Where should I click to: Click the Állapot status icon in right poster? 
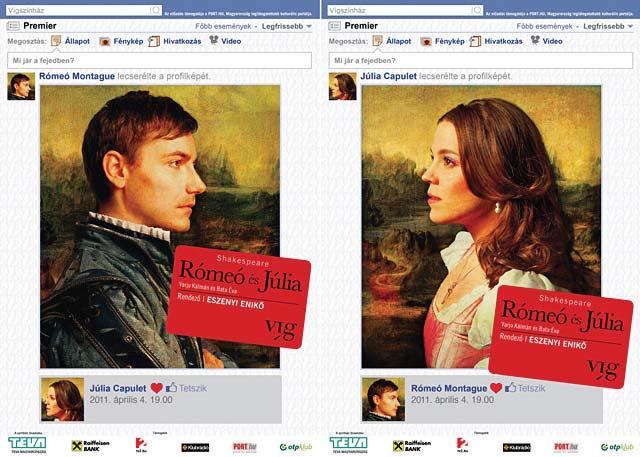pyautogui.click(x=377, y=41)
